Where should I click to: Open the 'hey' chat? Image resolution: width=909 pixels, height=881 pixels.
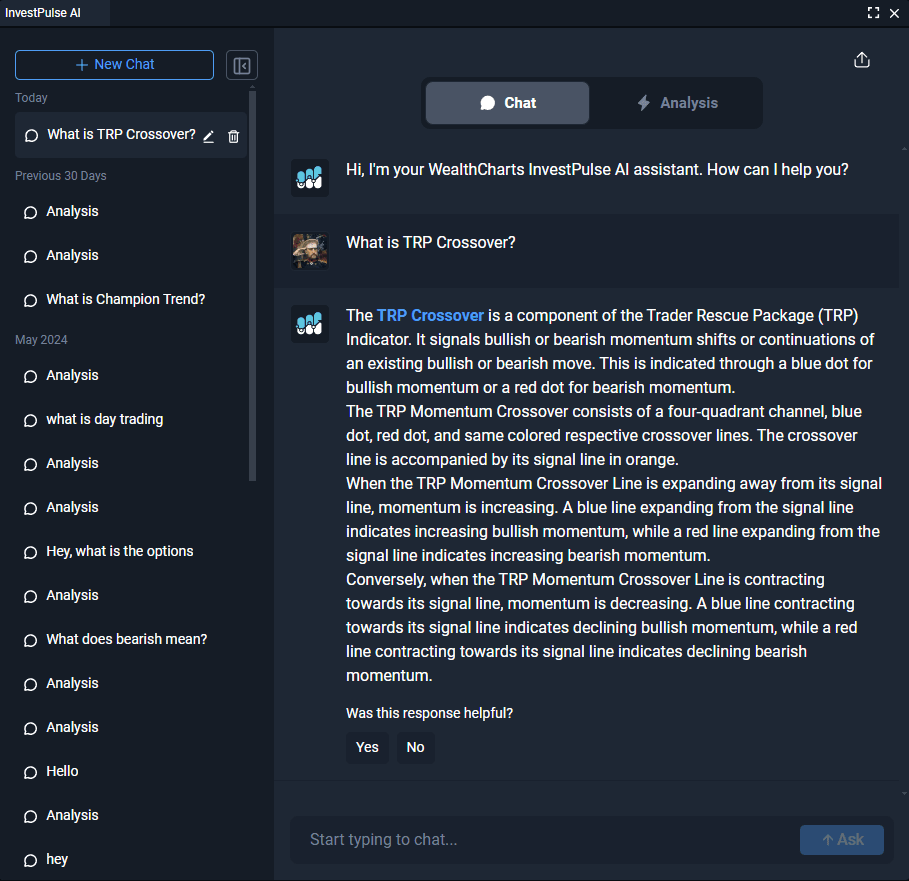57,859
